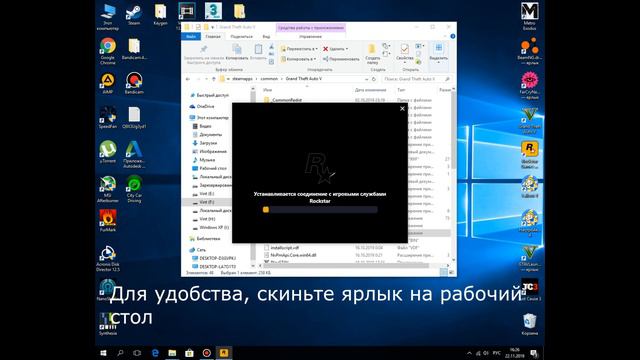Close the Rockstar launcher connection dialog

(x=402, y=109)
